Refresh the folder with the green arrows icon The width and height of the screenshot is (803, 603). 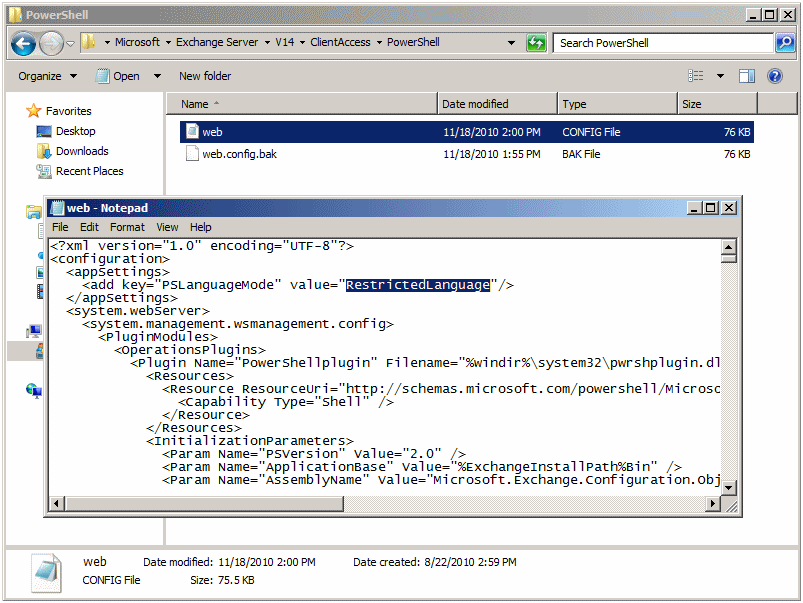(536, 43)
